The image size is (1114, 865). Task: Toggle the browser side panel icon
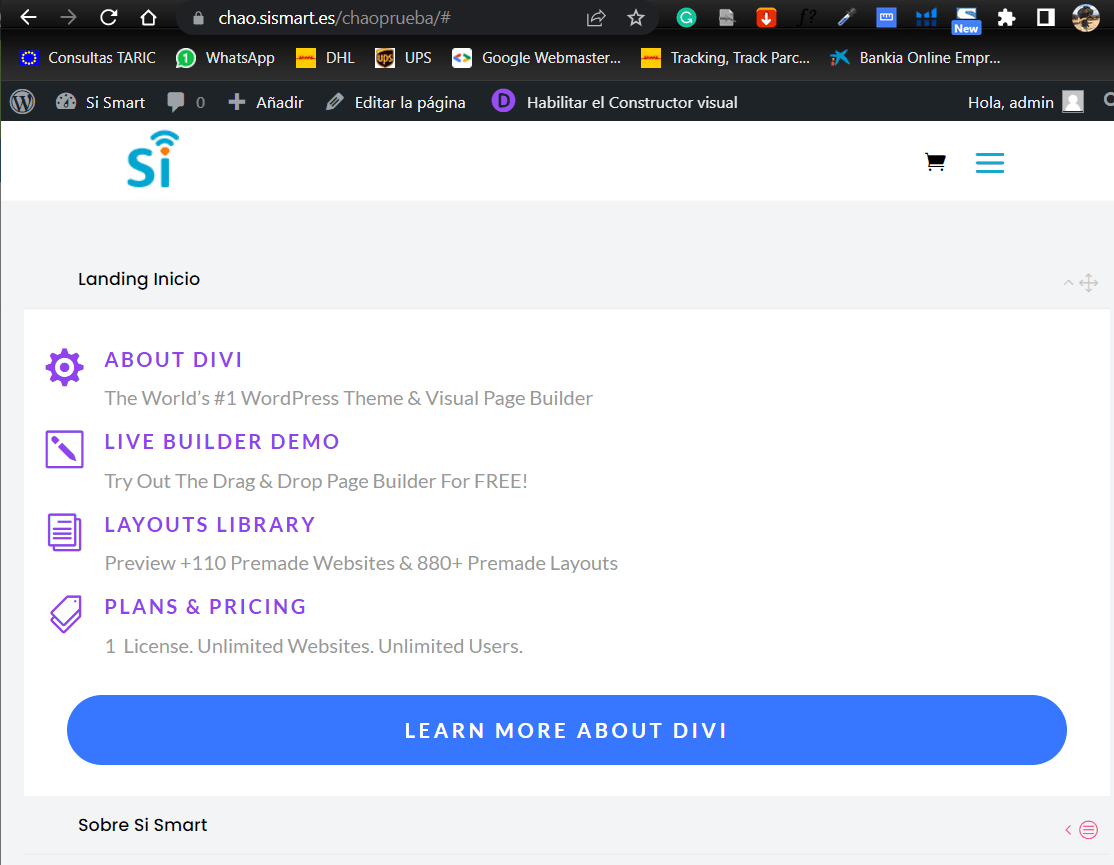(1046, 18)
